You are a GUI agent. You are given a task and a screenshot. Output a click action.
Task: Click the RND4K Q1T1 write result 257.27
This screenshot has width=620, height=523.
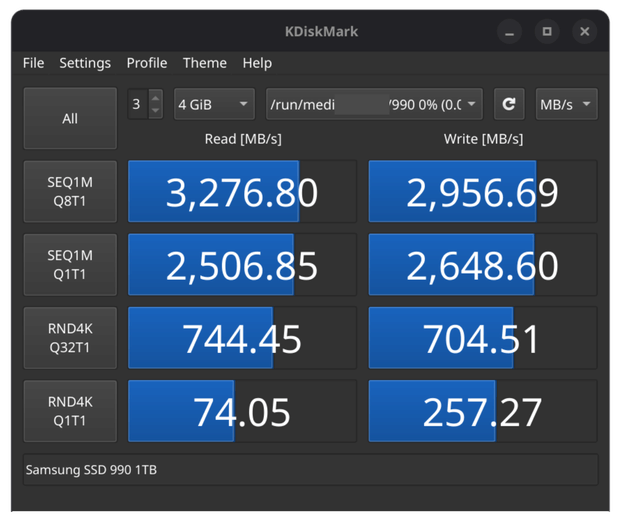483,411
